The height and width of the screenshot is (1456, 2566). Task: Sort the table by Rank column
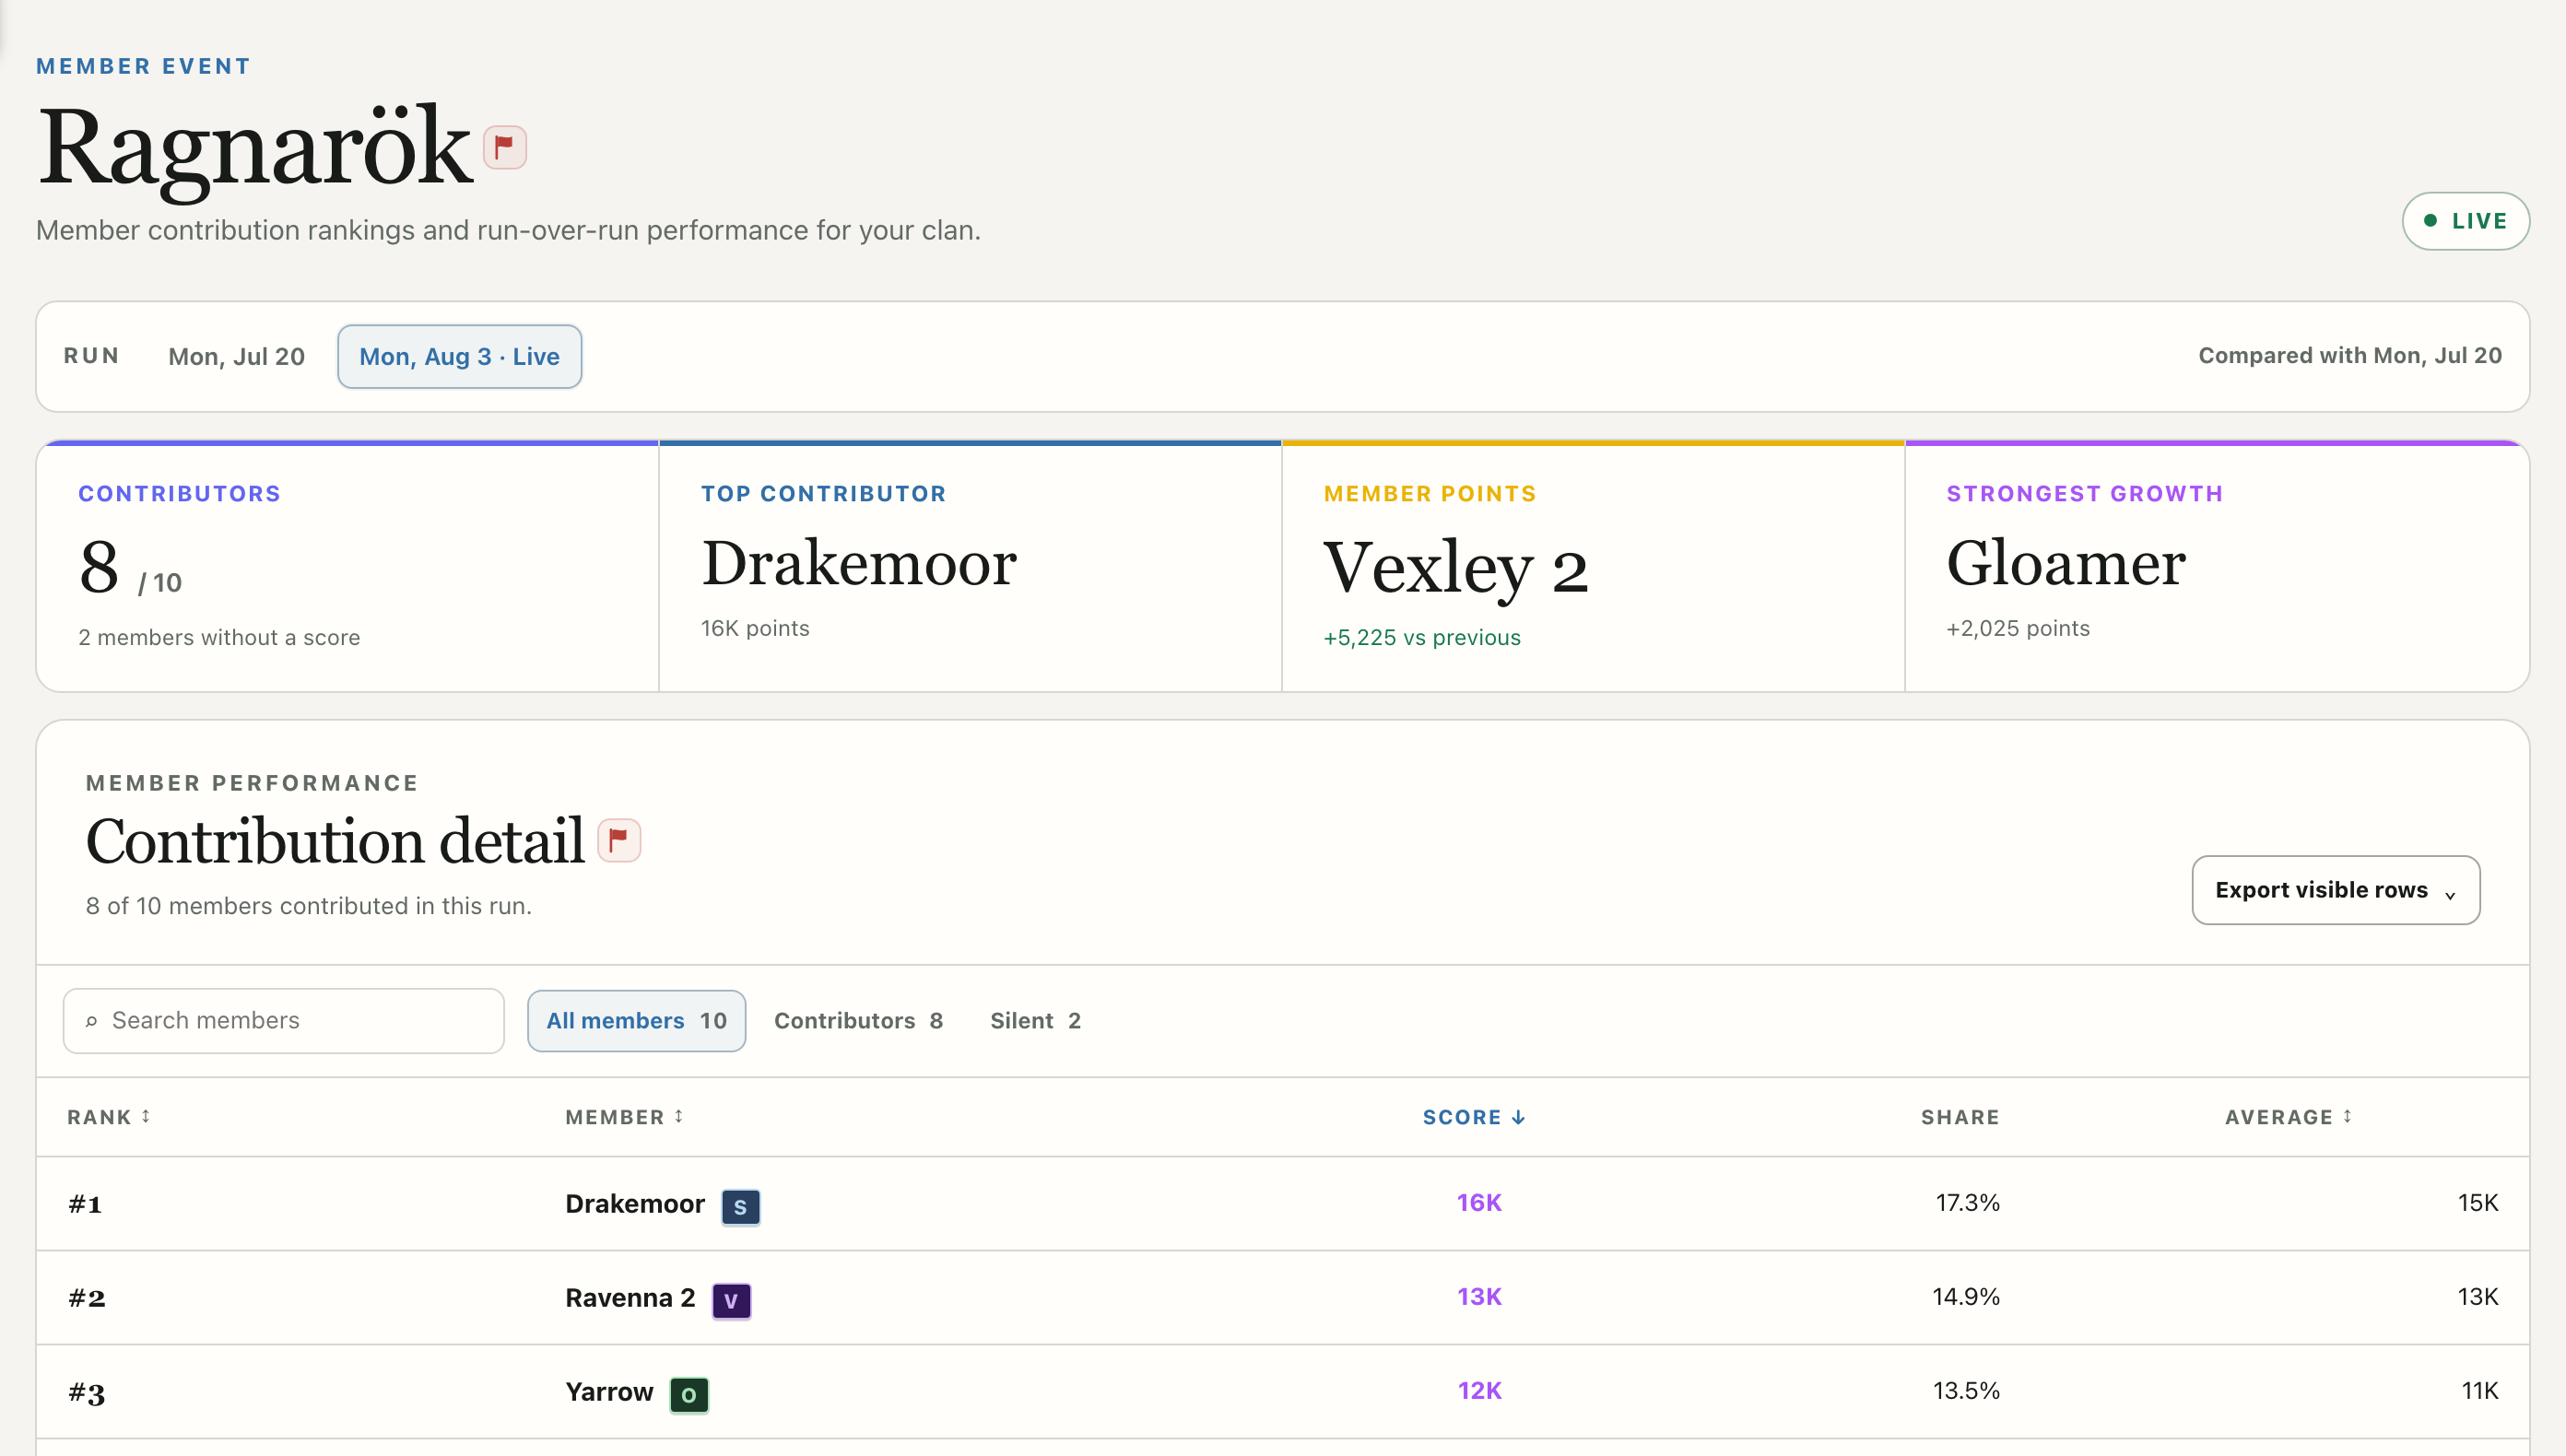point(109,1117)
